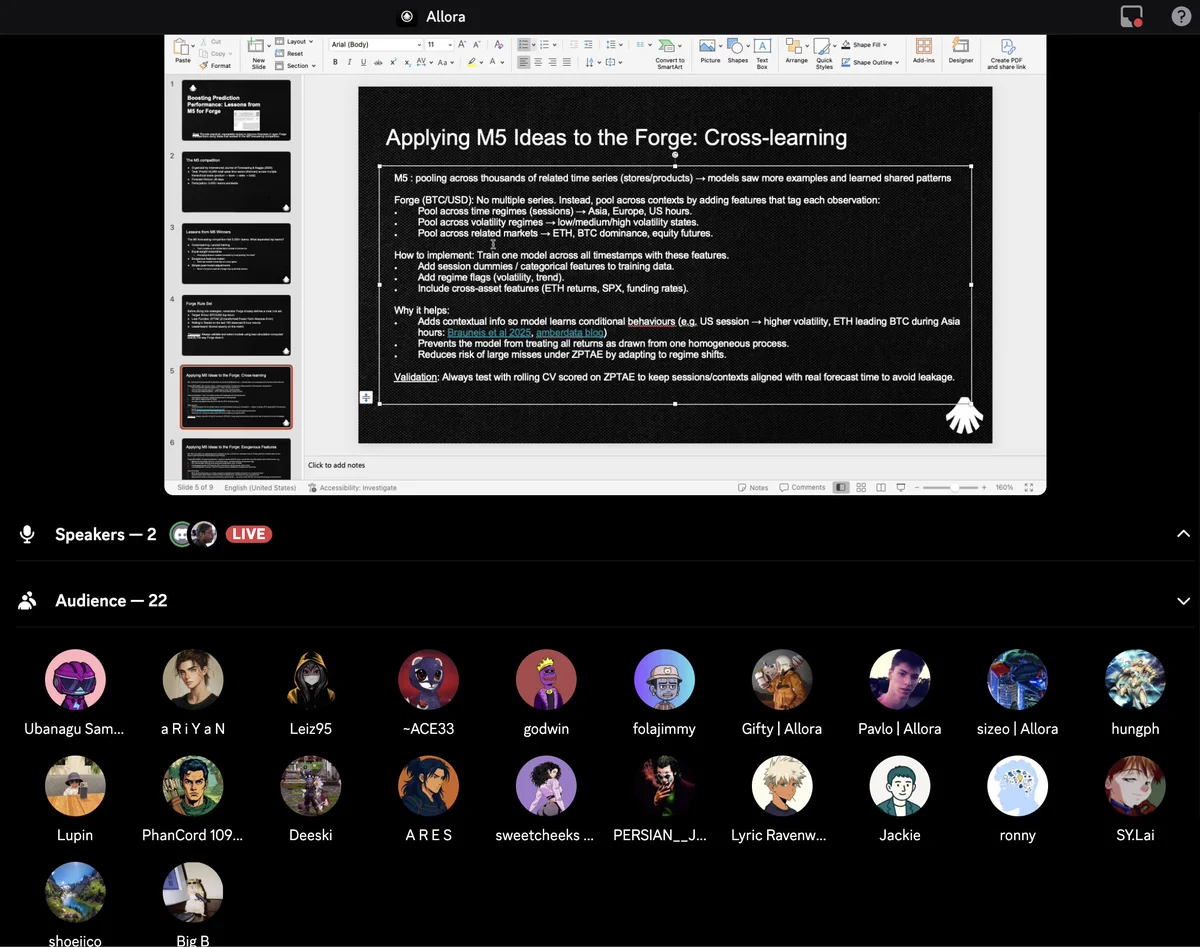Screen dimensions: 1200x947
Task: Apply strikethrough formatting
Action: (378, 63)
